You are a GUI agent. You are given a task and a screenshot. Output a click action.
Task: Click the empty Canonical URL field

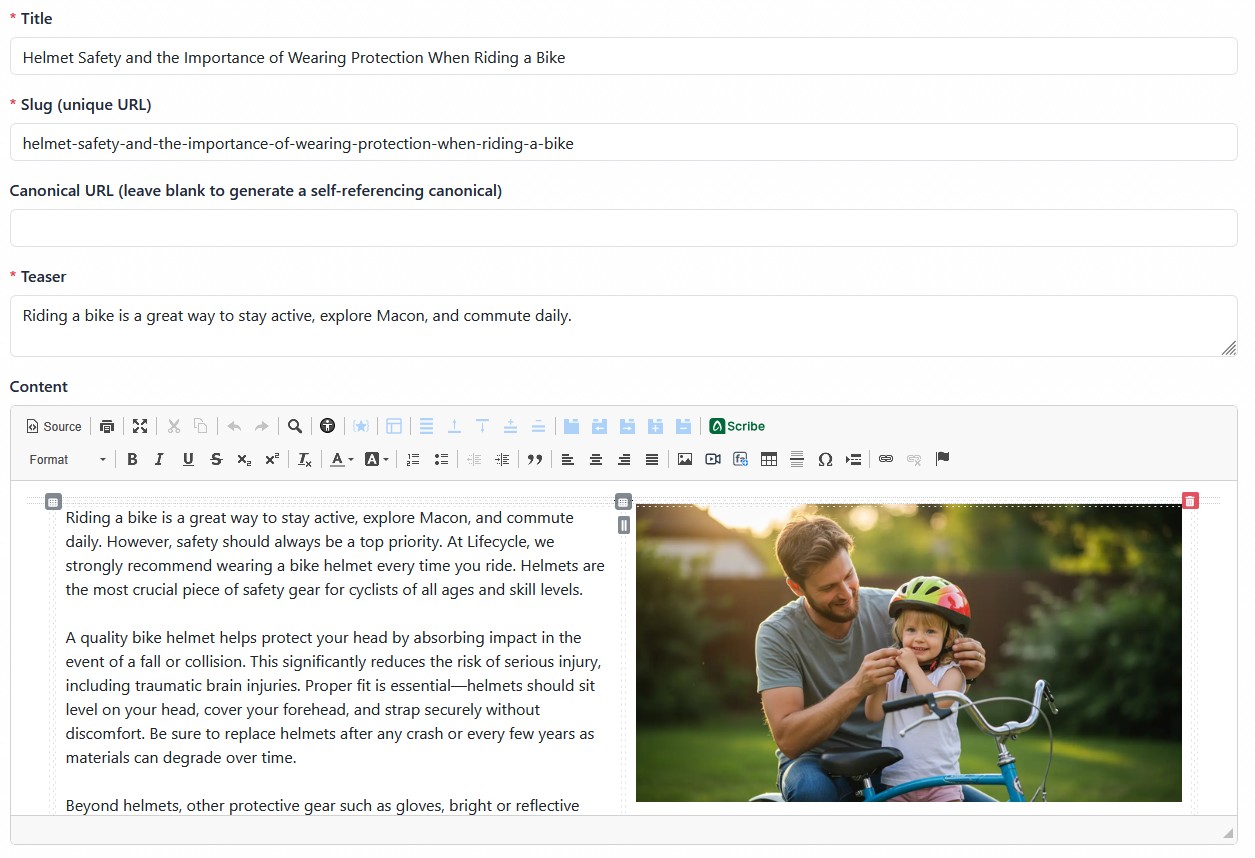pyautogui.click(x=624, y=228)
